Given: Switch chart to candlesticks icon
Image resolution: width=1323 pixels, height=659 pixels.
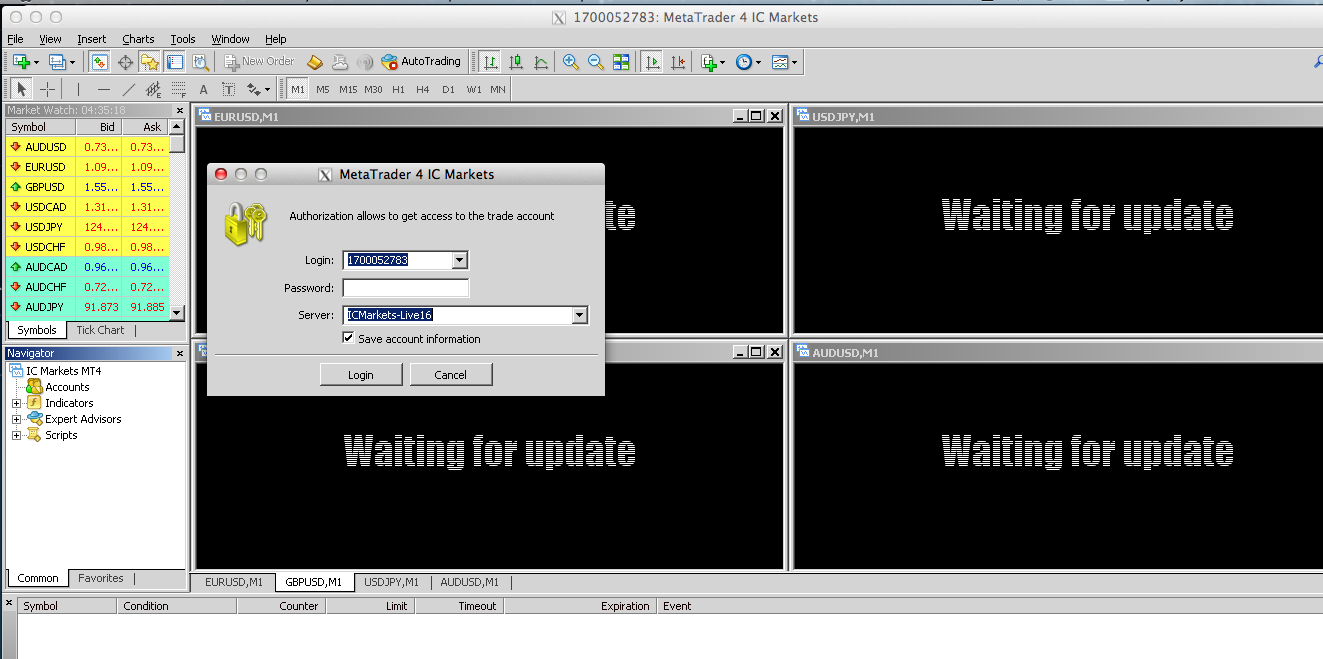Looking at the screenshot, I should pyautogui.click(x=516, y=62).
